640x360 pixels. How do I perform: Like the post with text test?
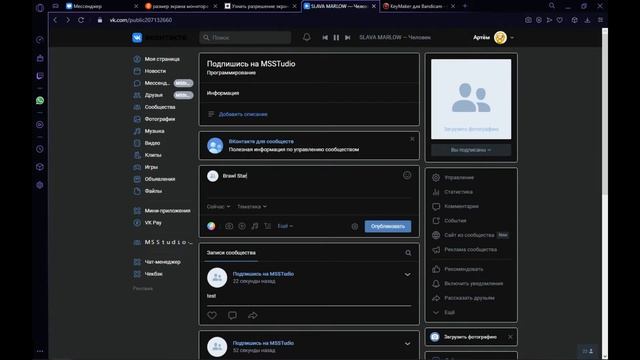coord(212,316)
